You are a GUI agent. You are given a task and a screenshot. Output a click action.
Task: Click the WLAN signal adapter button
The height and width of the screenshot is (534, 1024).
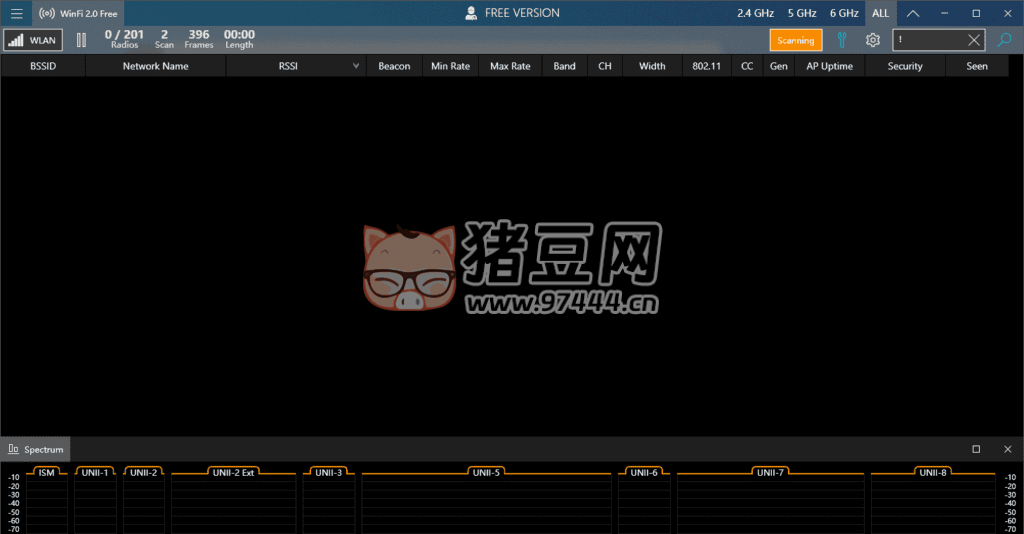tap(32, 40)
